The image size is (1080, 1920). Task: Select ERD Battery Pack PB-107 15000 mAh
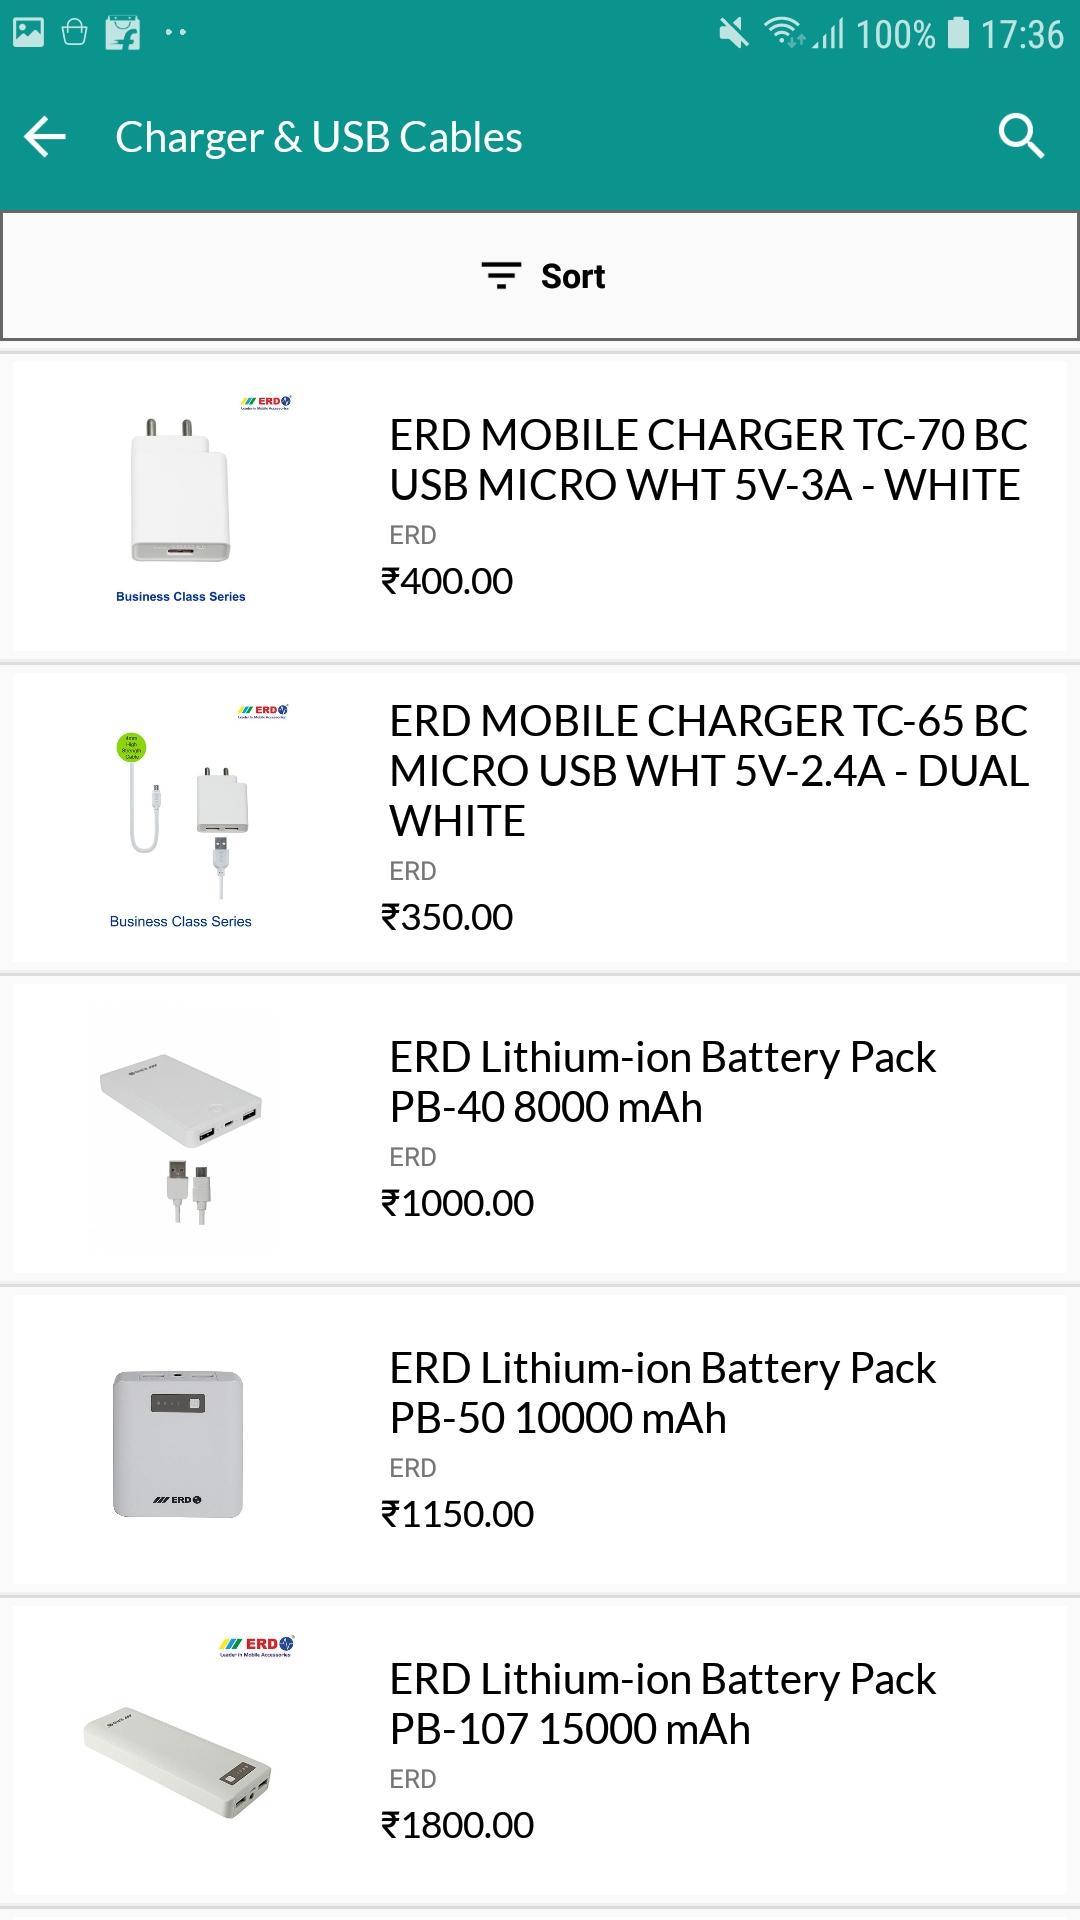click(x=662, y=1704)
